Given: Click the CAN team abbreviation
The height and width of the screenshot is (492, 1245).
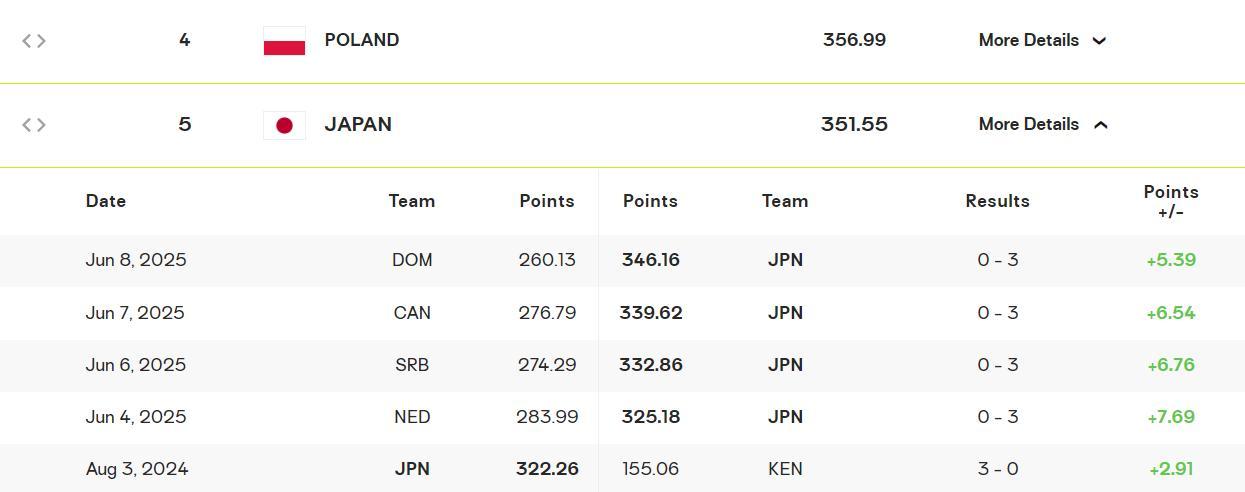Looking at the screenshot, I should click(412, 313).
